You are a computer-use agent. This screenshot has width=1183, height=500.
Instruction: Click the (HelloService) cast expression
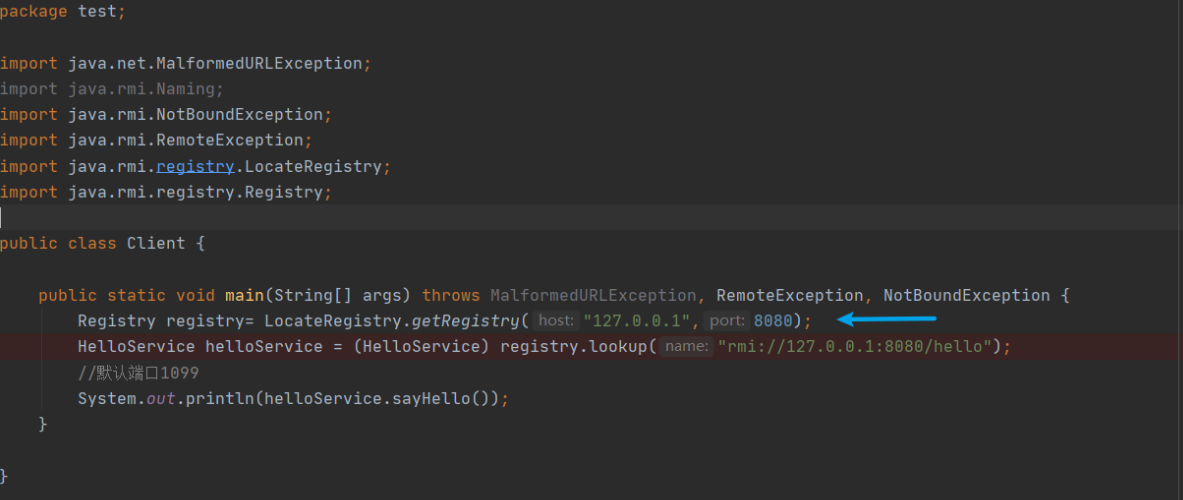pyautogui.click(x=422, y=347)
